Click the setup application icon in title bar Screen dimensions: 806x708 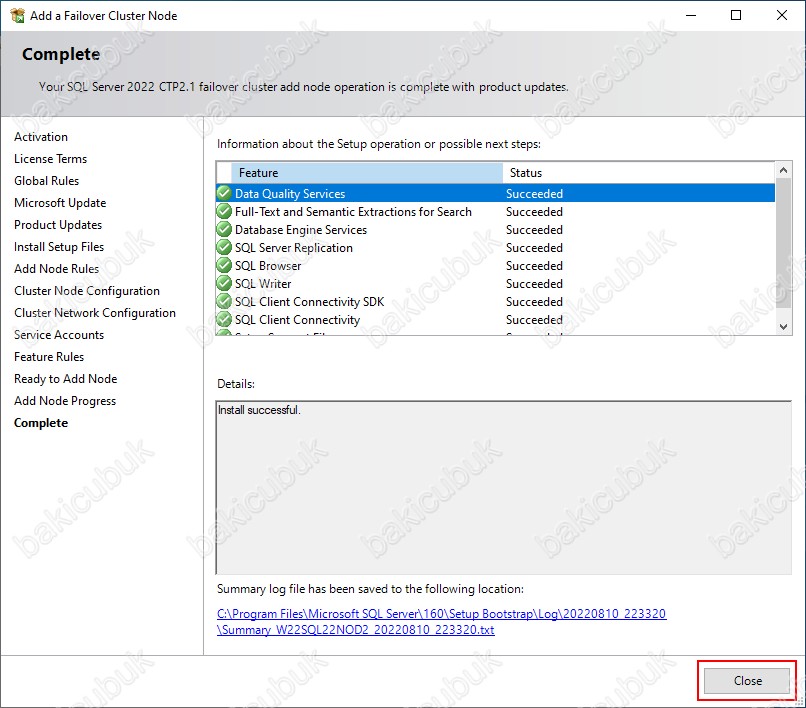[x=17, y=15]
